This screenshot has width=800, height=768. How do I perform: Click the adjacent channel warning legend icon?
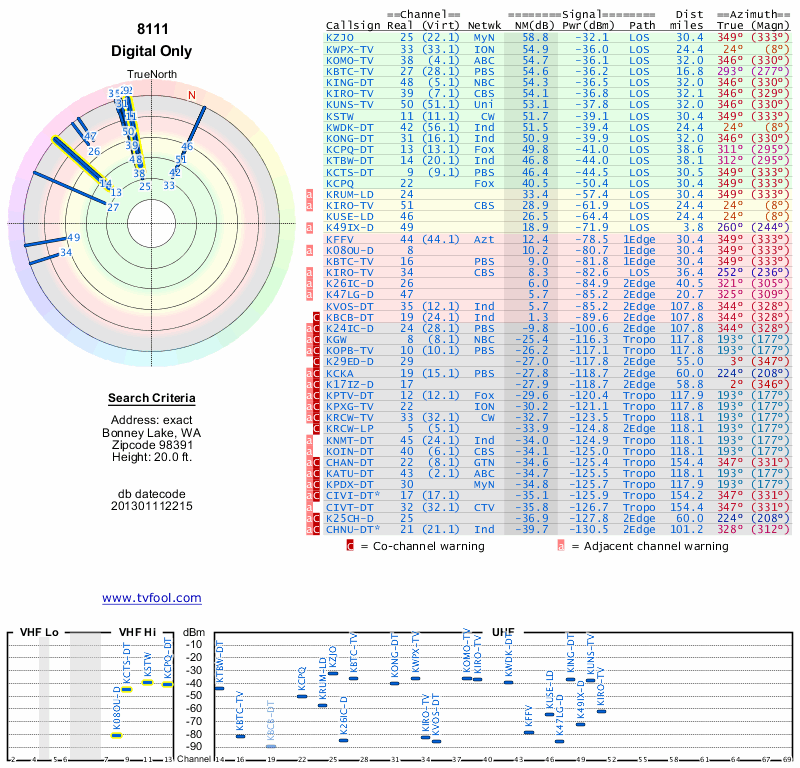(561, 546)
